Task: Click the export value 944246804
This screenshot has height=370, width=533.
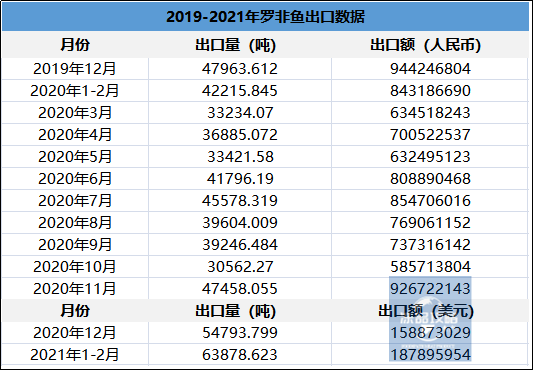Action: pyautogui.click(x=430, y=69)
